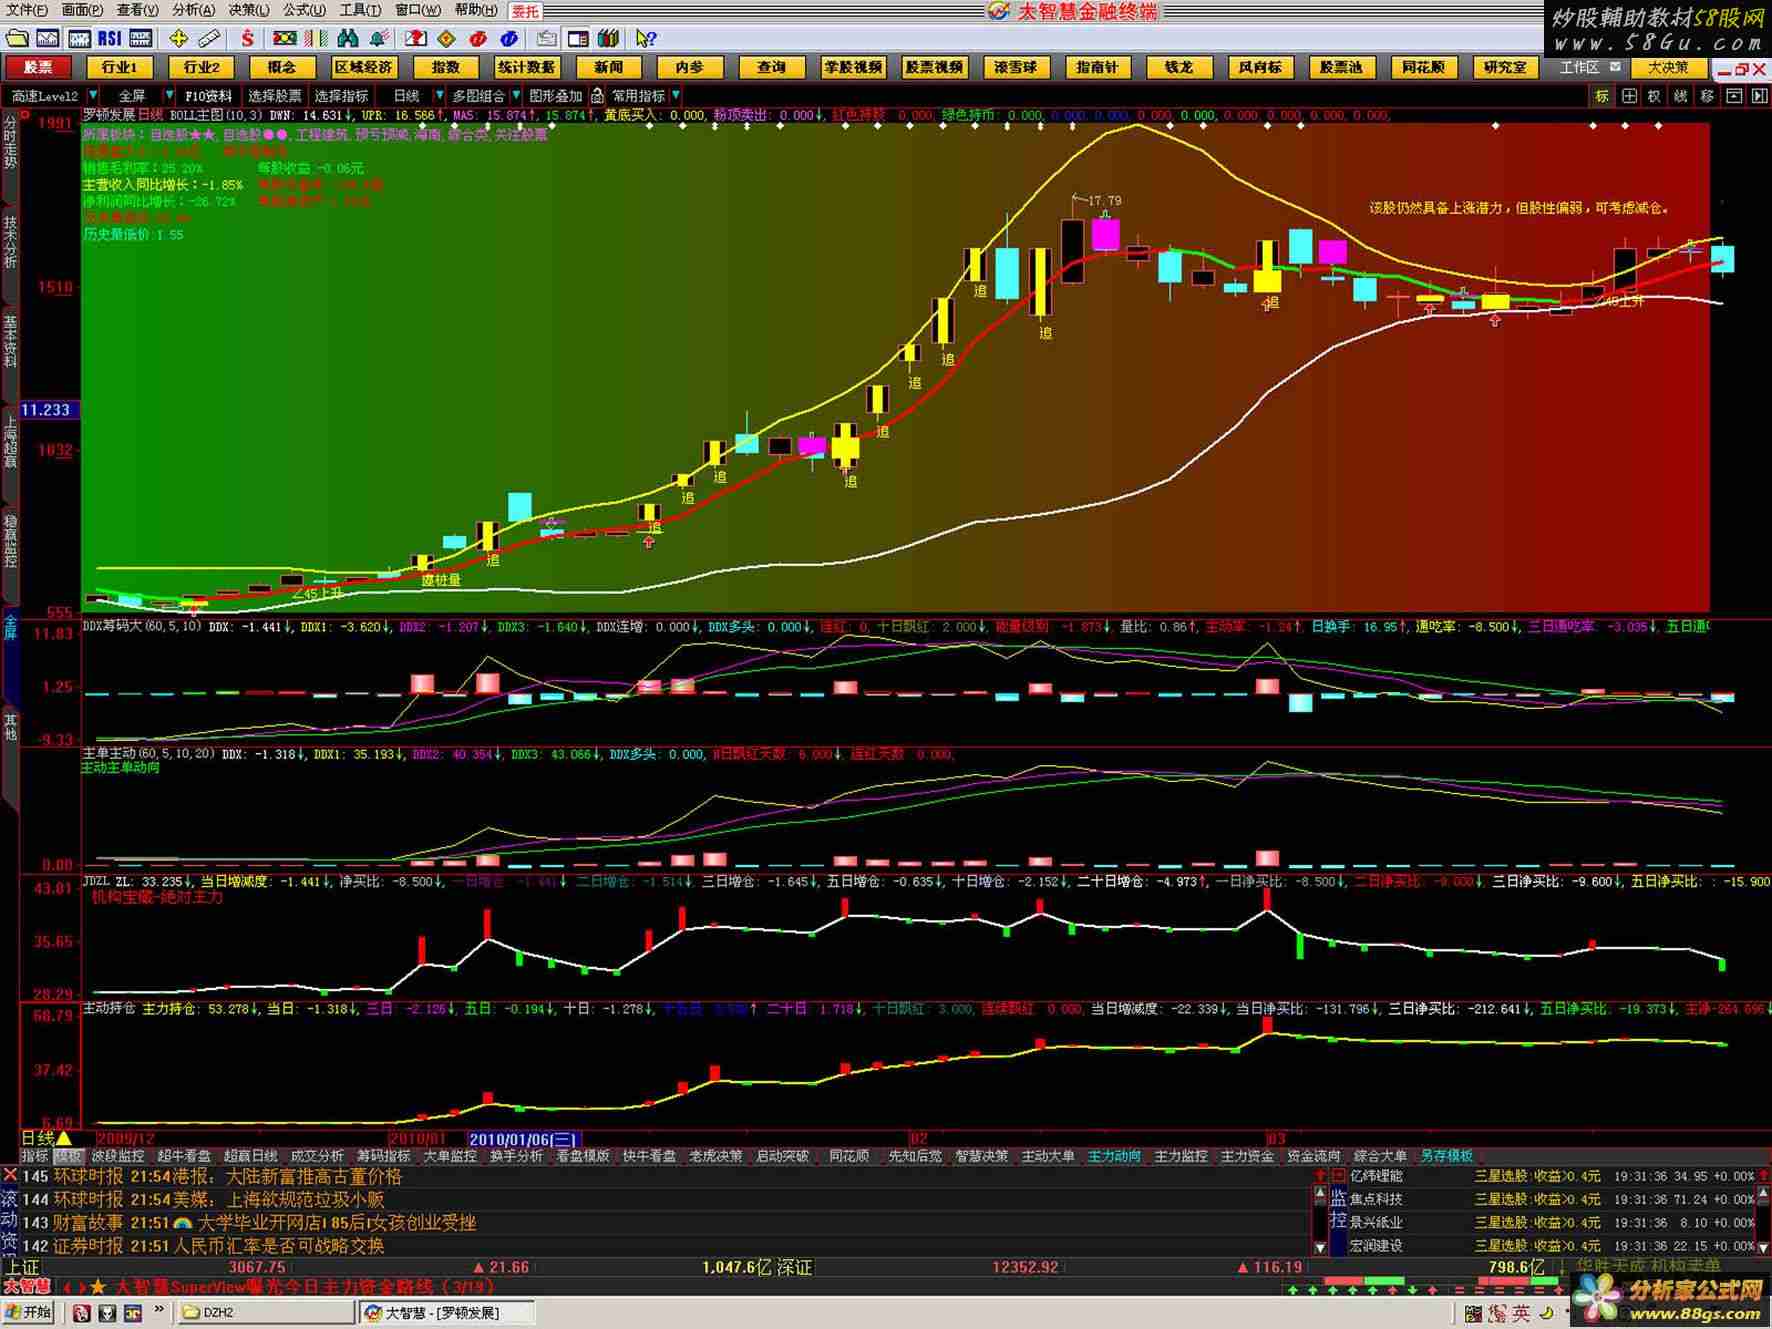Viewport: 1772px width, 1329px height.
Task: Click the 移 move chart icon
Action: (1707, 96)
